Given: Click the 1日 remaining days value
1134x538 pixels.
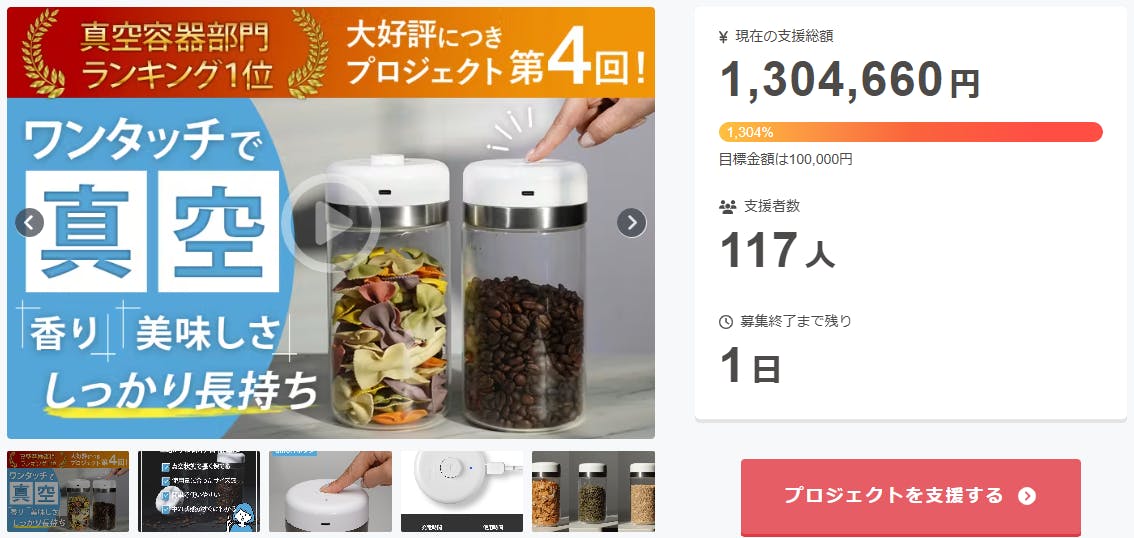Looking at the screenshot, I should [x=750, y=366].
